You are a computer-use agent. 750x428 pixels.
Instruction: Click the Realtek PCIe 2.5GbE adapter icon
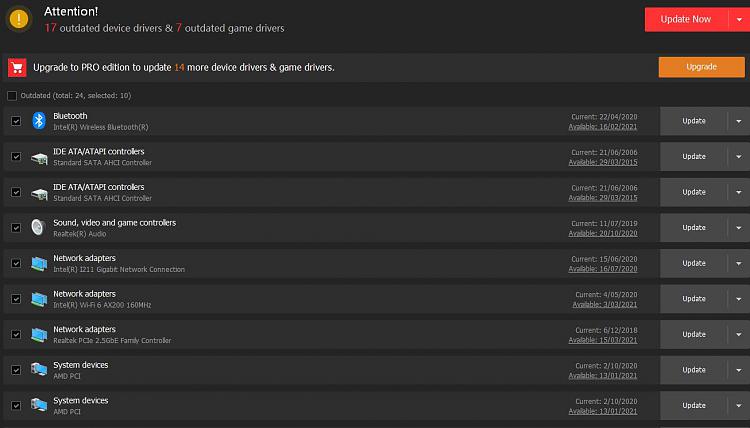(x=39, y=334)
